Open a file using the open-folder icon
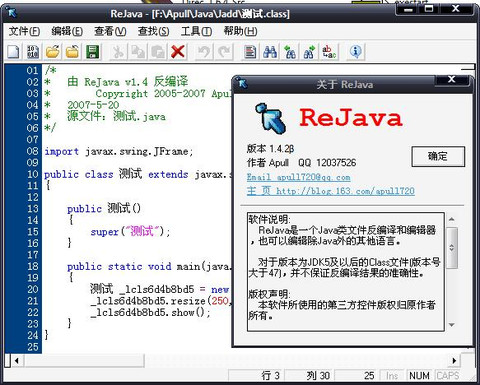 tap(53, 52)
